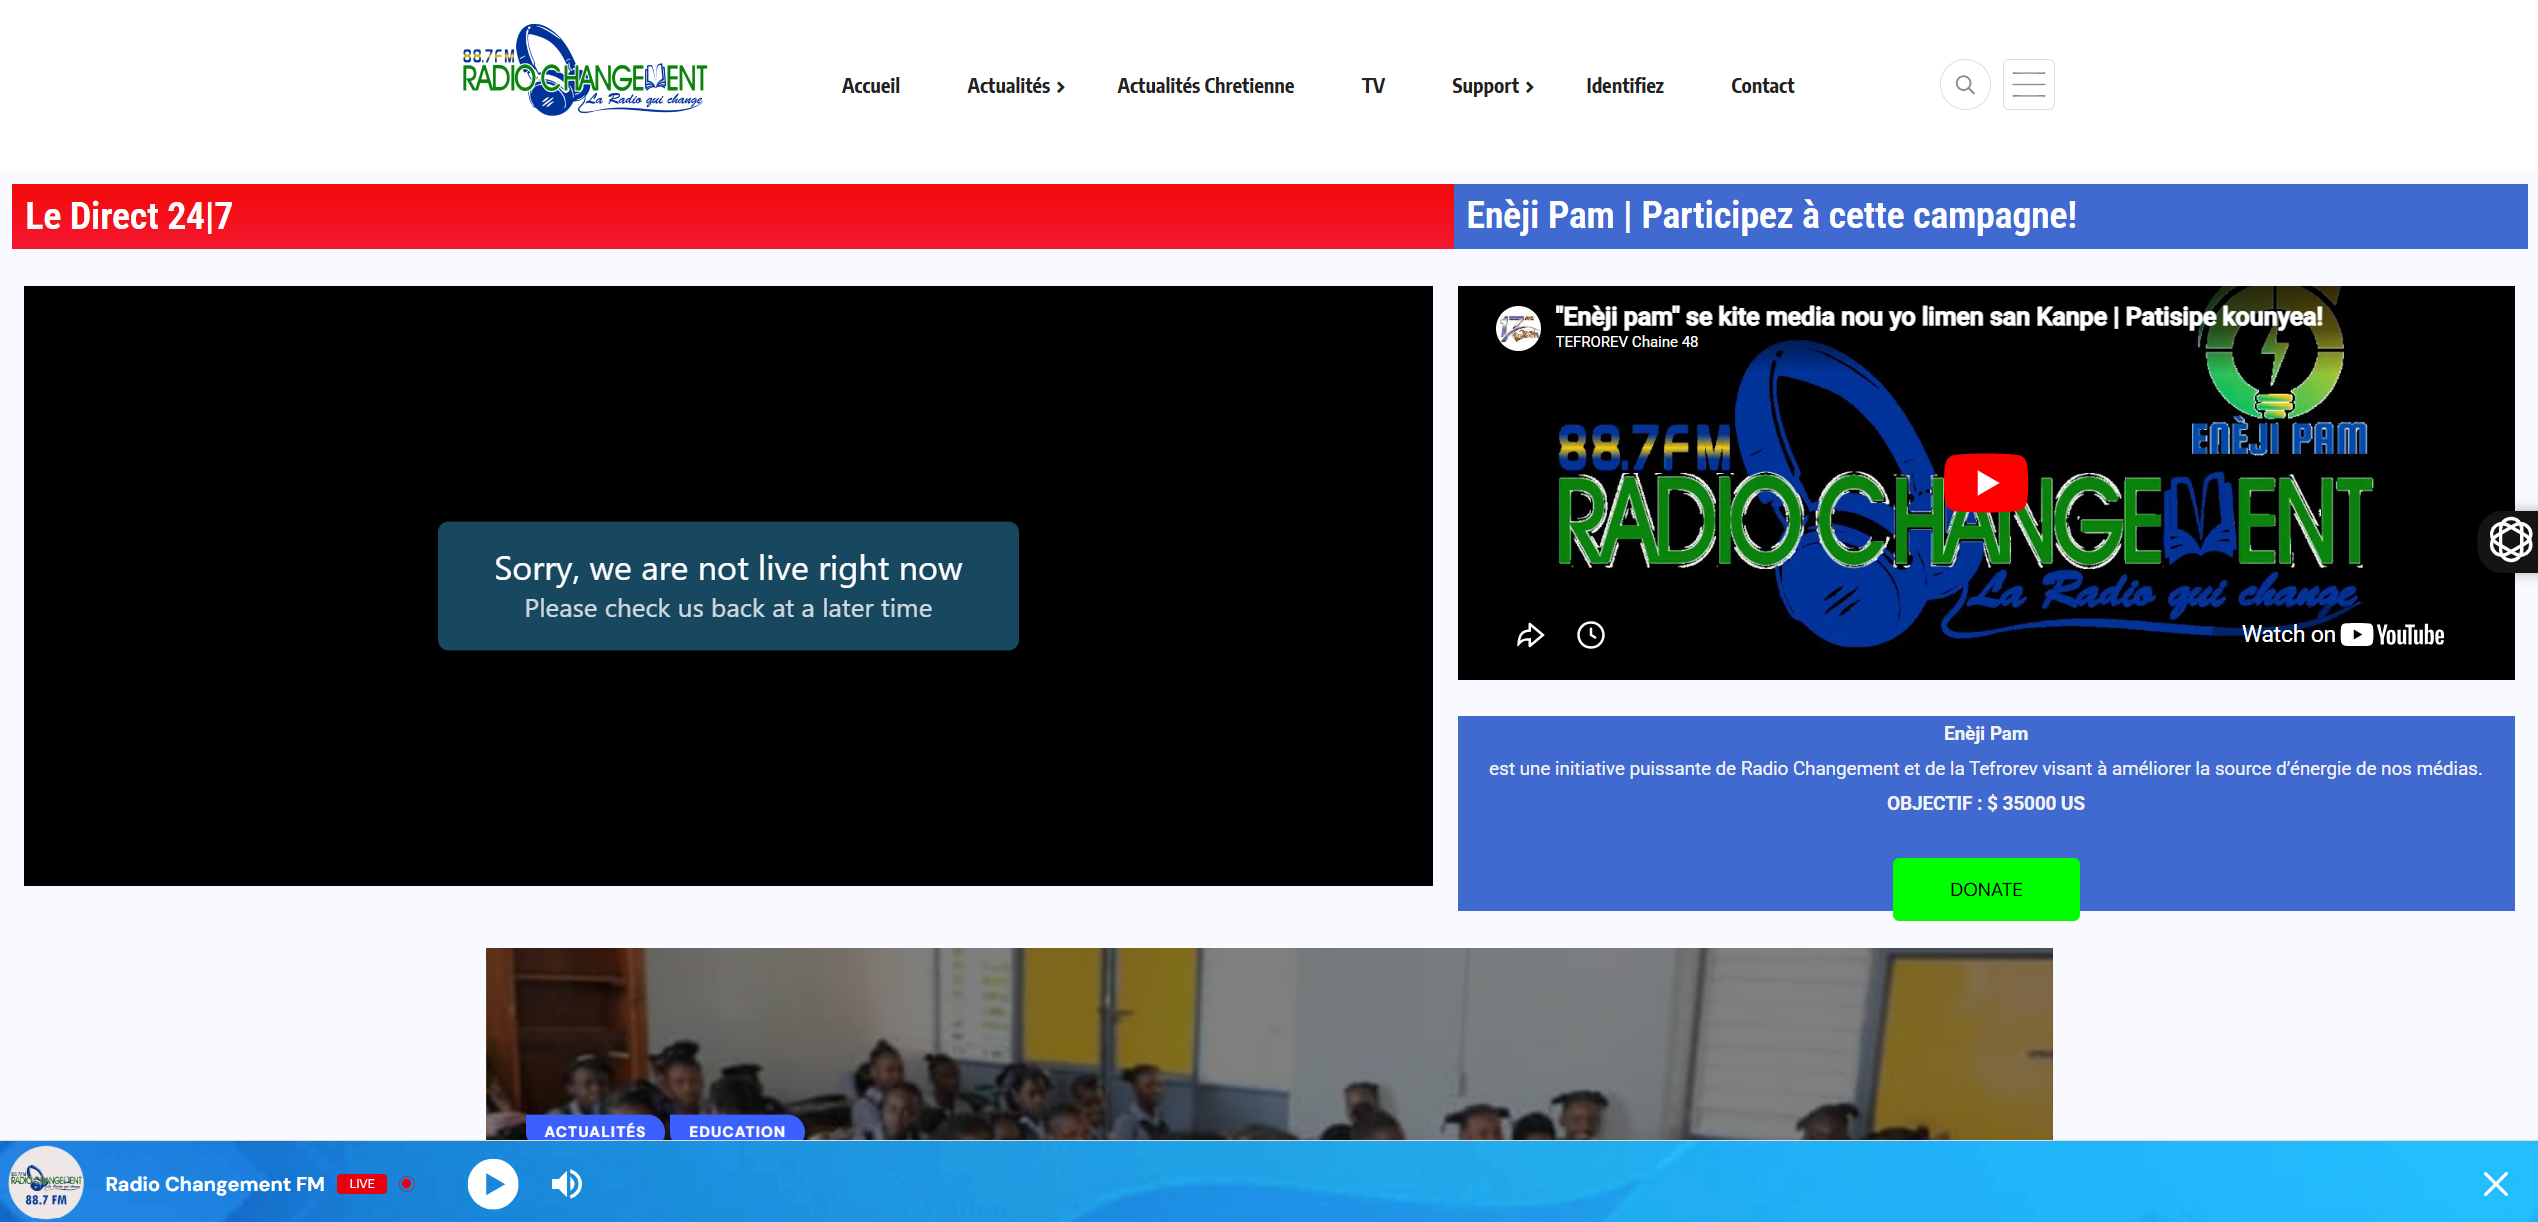Viewport: 2538px width, 1222px height.
Task: Open the hamburger menu button
Action: [x=2028, y=85]
